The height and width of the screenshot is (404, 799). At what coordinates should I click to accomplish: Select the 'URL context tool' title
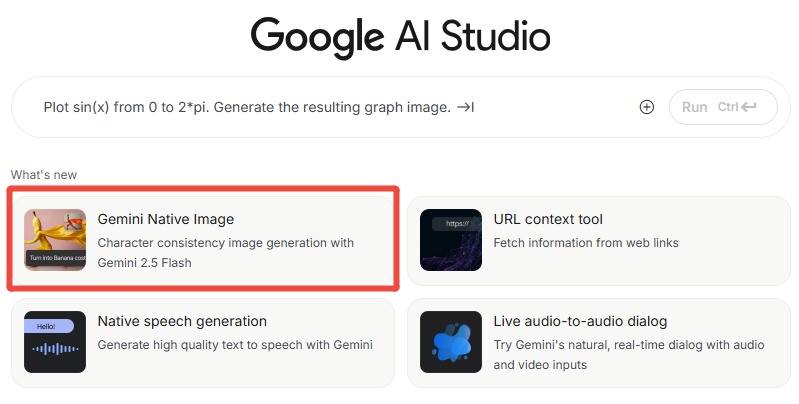[x=548, y=219]
